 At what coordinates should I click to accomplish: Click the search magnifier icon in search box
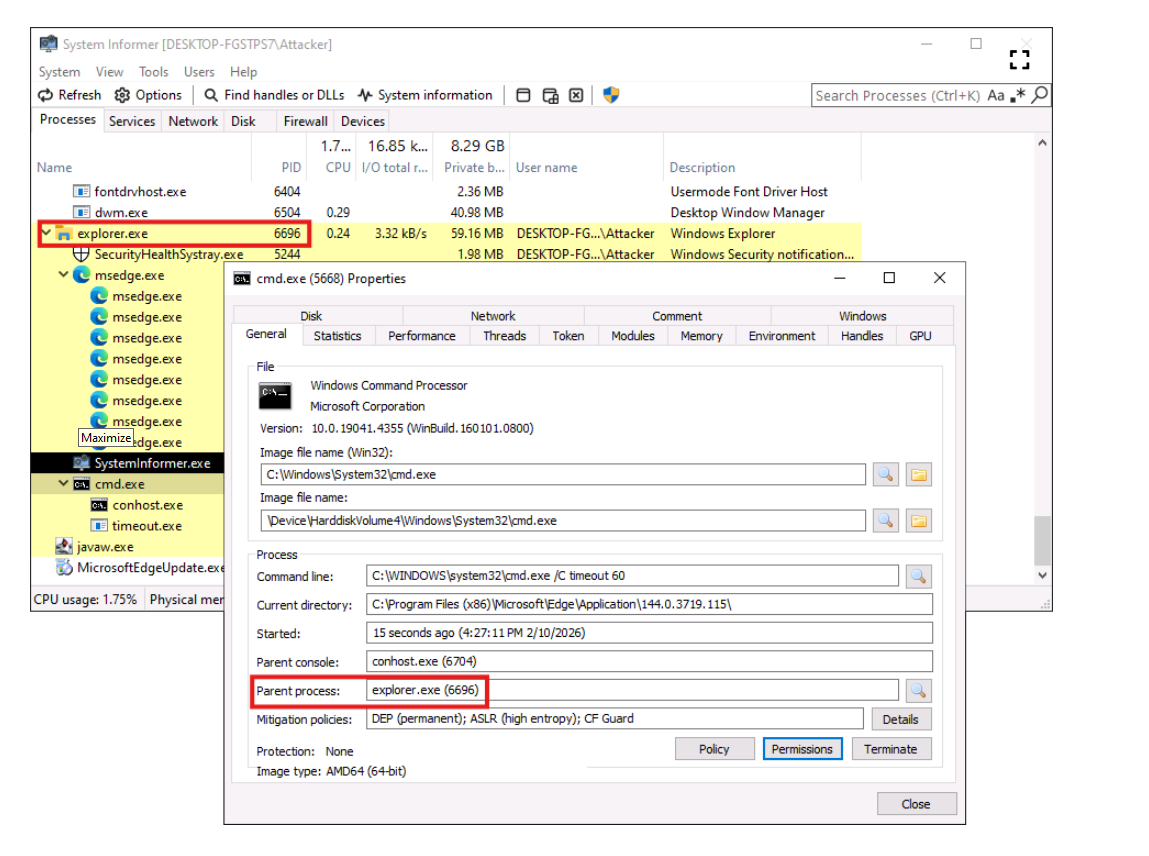point(1039,95)
